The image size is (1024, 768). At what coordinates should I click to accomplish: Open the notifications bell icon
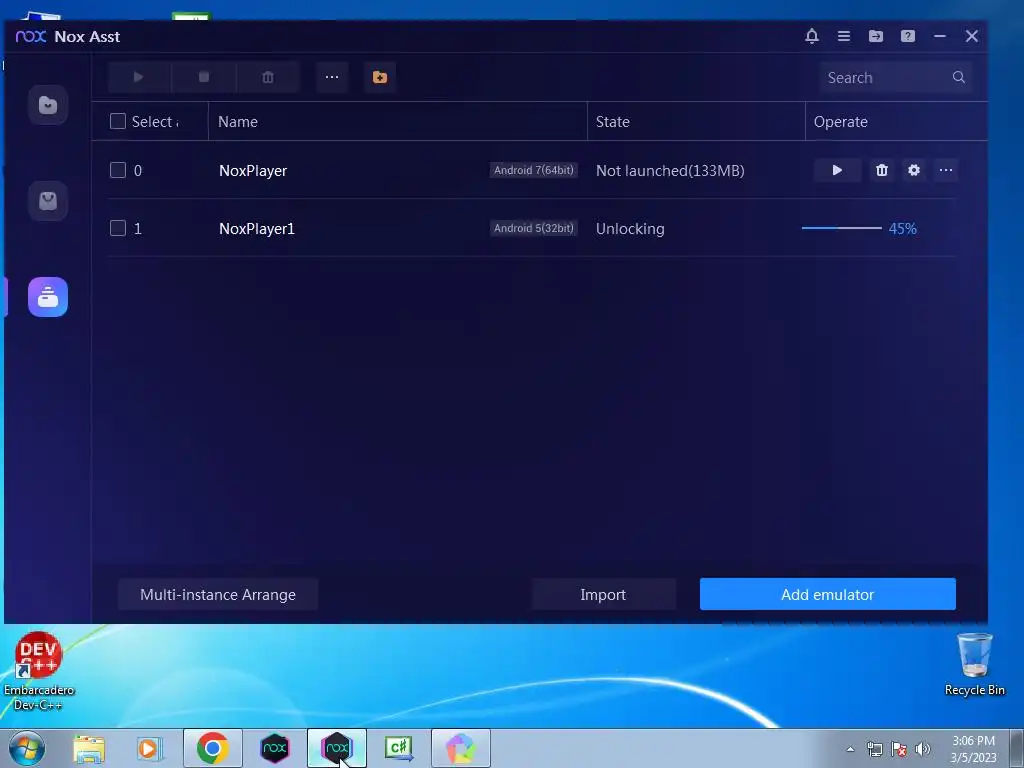pos(812,36)
